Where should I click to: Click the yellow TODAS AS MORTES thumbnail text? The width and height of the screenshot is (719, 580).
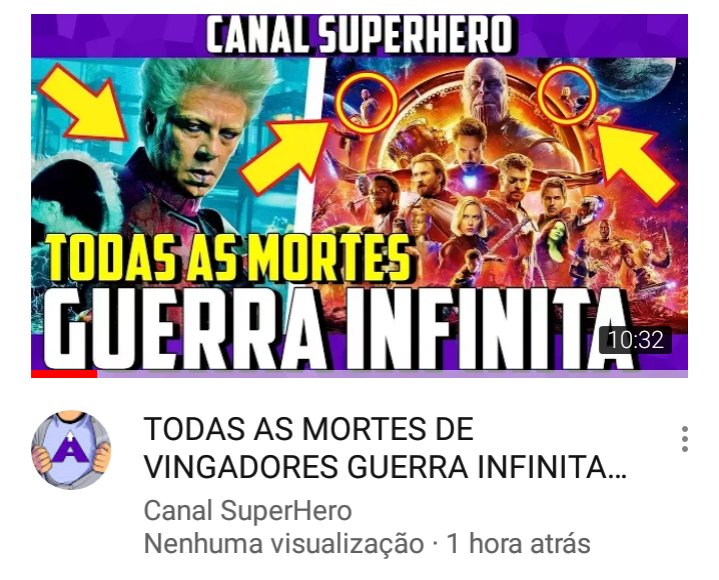(x=229, y=259)
